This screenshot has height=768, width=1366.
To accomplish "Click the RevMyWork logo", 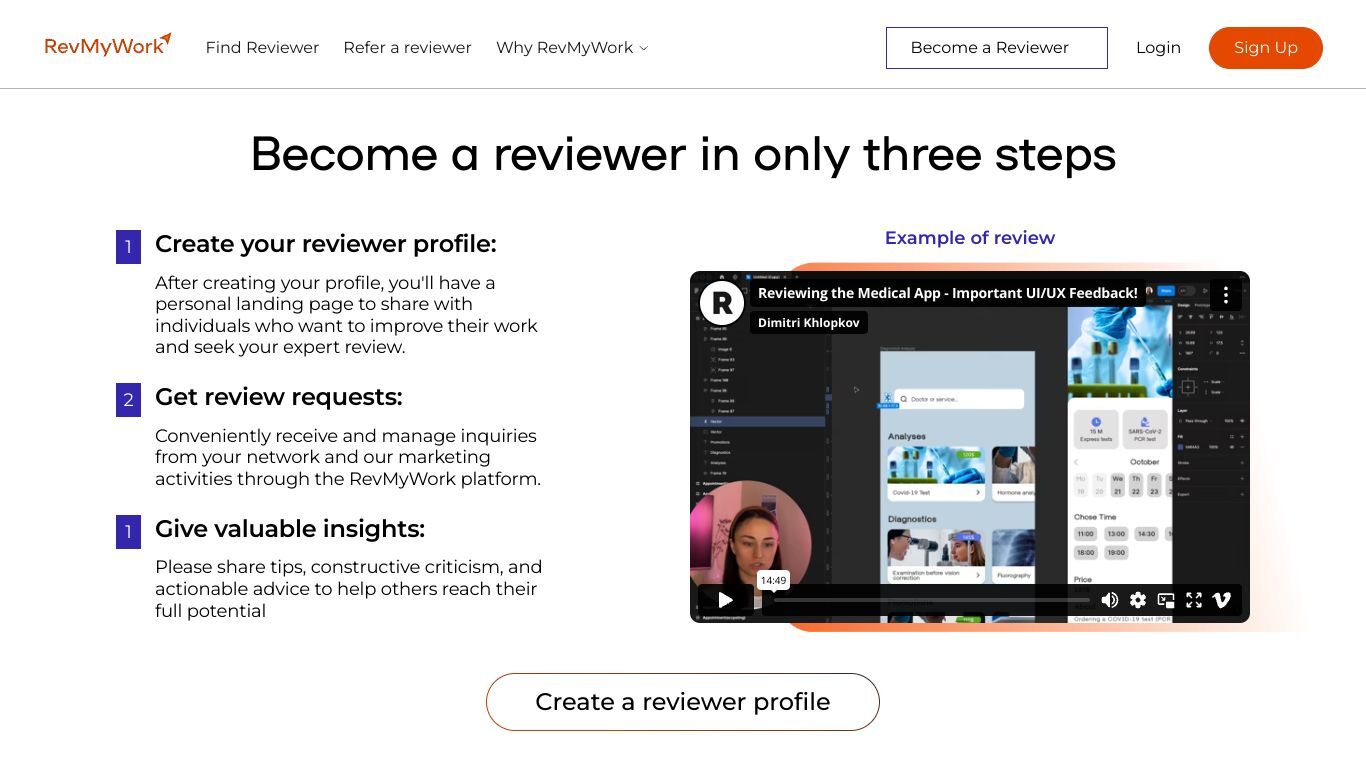I will (x=108, y=46).
